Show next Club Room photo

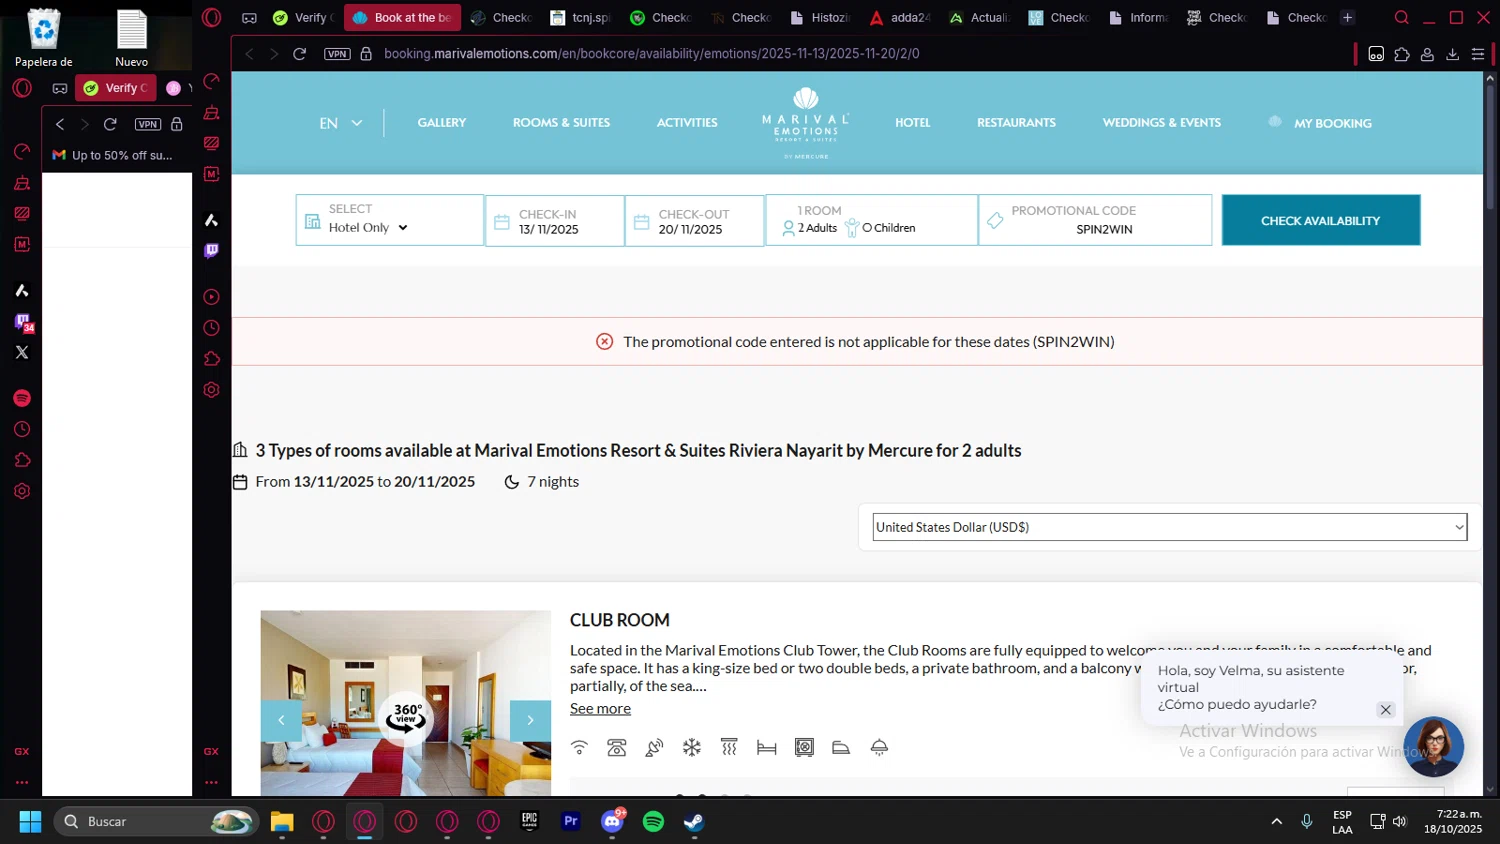(530, 720)
